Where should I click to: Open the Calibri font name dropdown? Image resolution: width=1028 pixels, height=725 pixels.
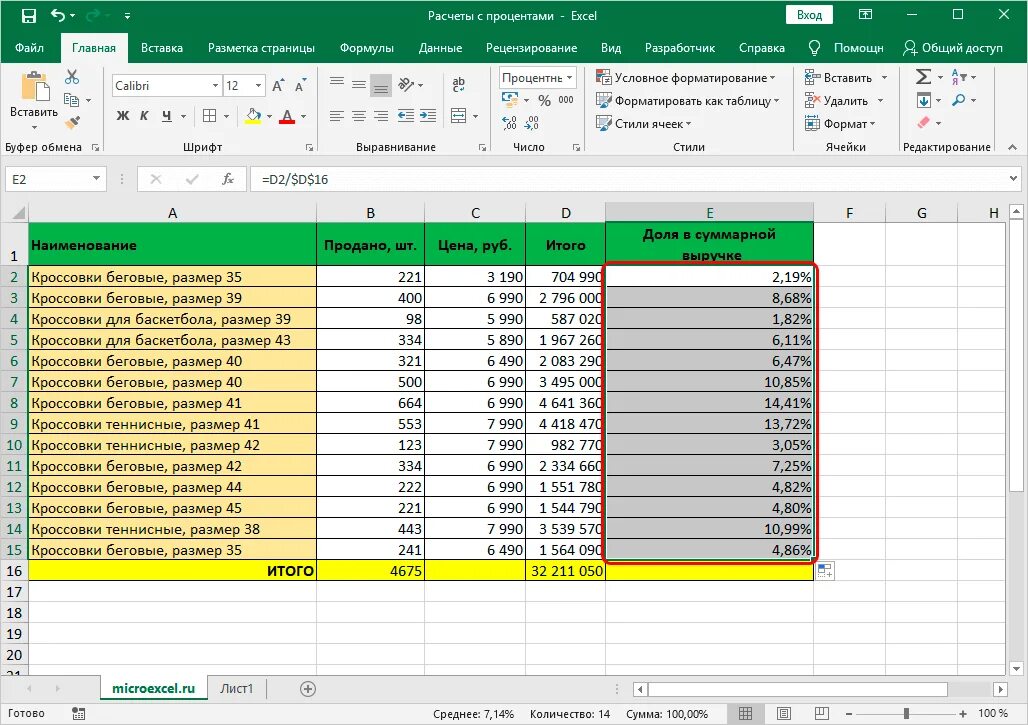pos(215,86)
